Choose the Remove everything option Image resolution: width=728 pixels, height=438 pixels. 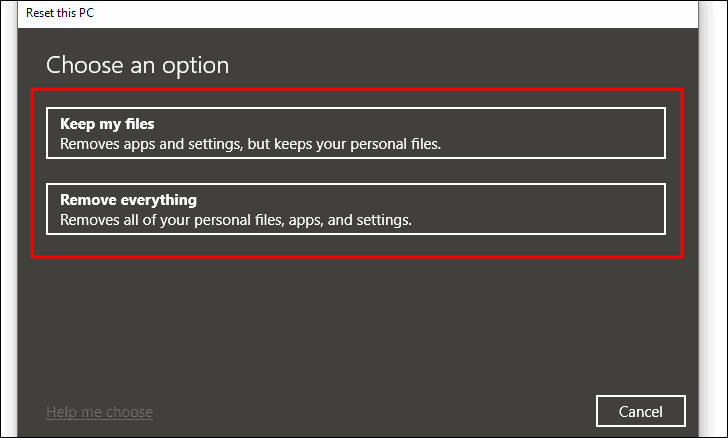356,209
